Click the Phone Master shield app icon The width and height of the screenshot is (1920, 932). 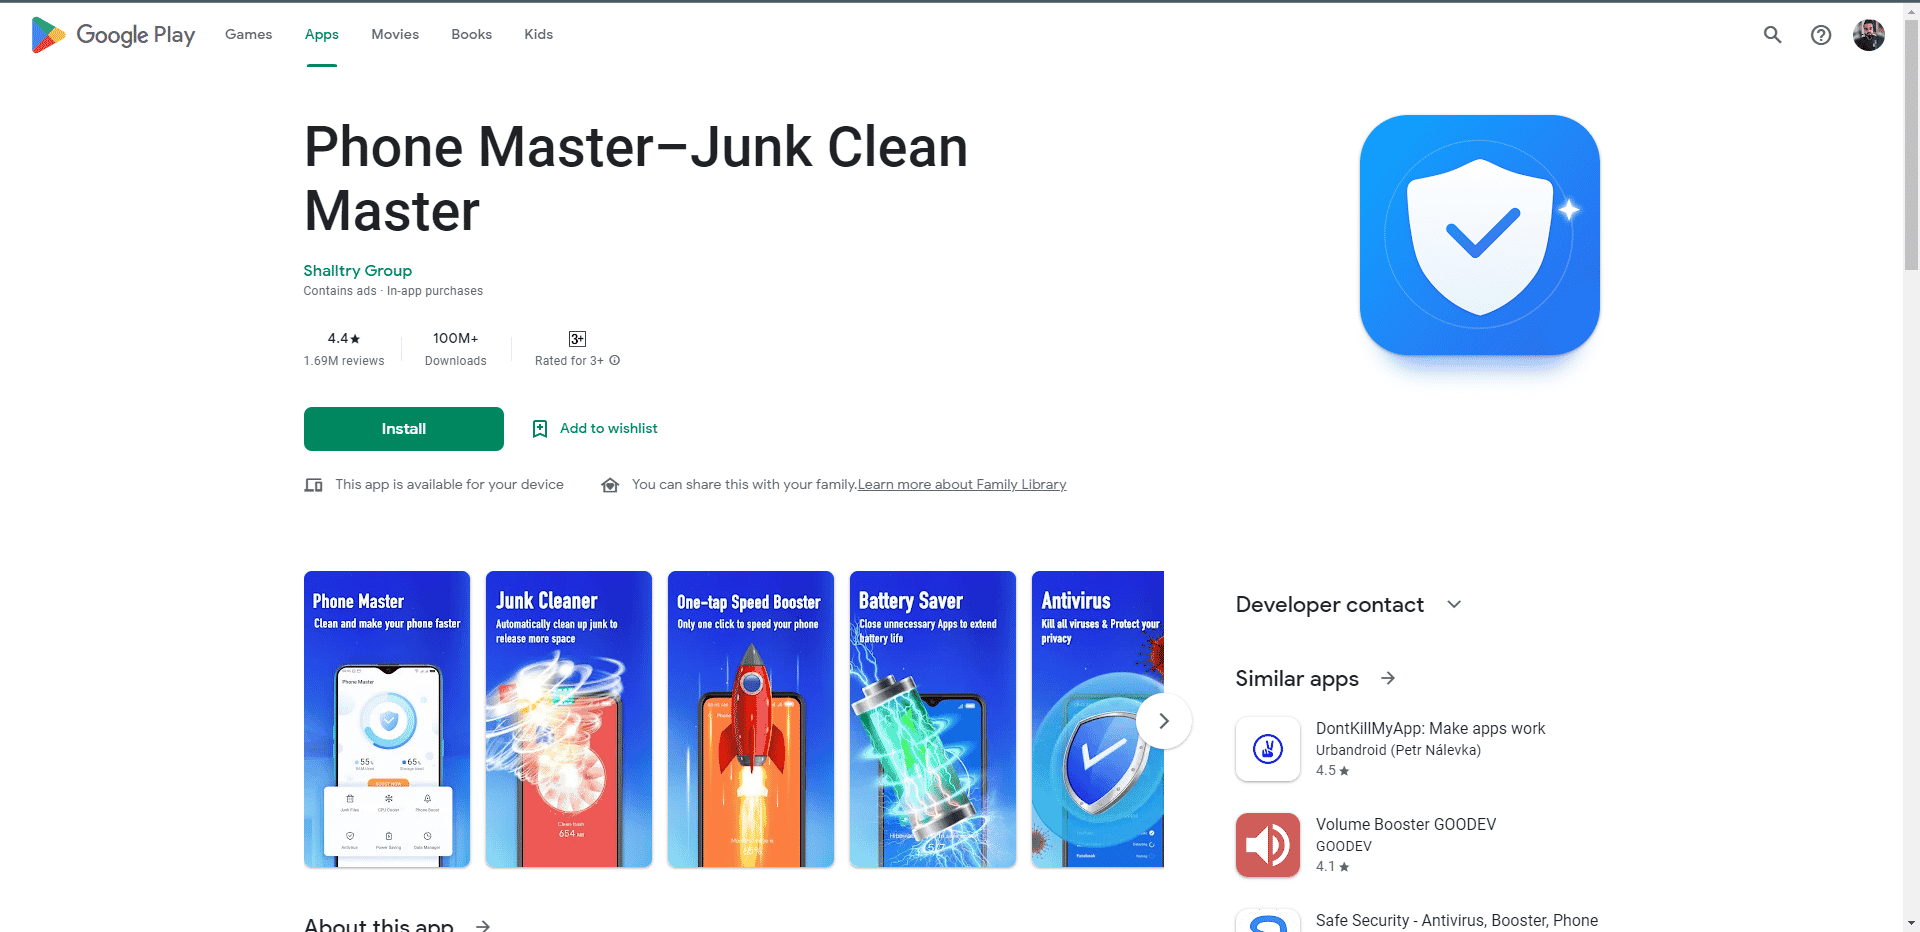pos(1479,235)
